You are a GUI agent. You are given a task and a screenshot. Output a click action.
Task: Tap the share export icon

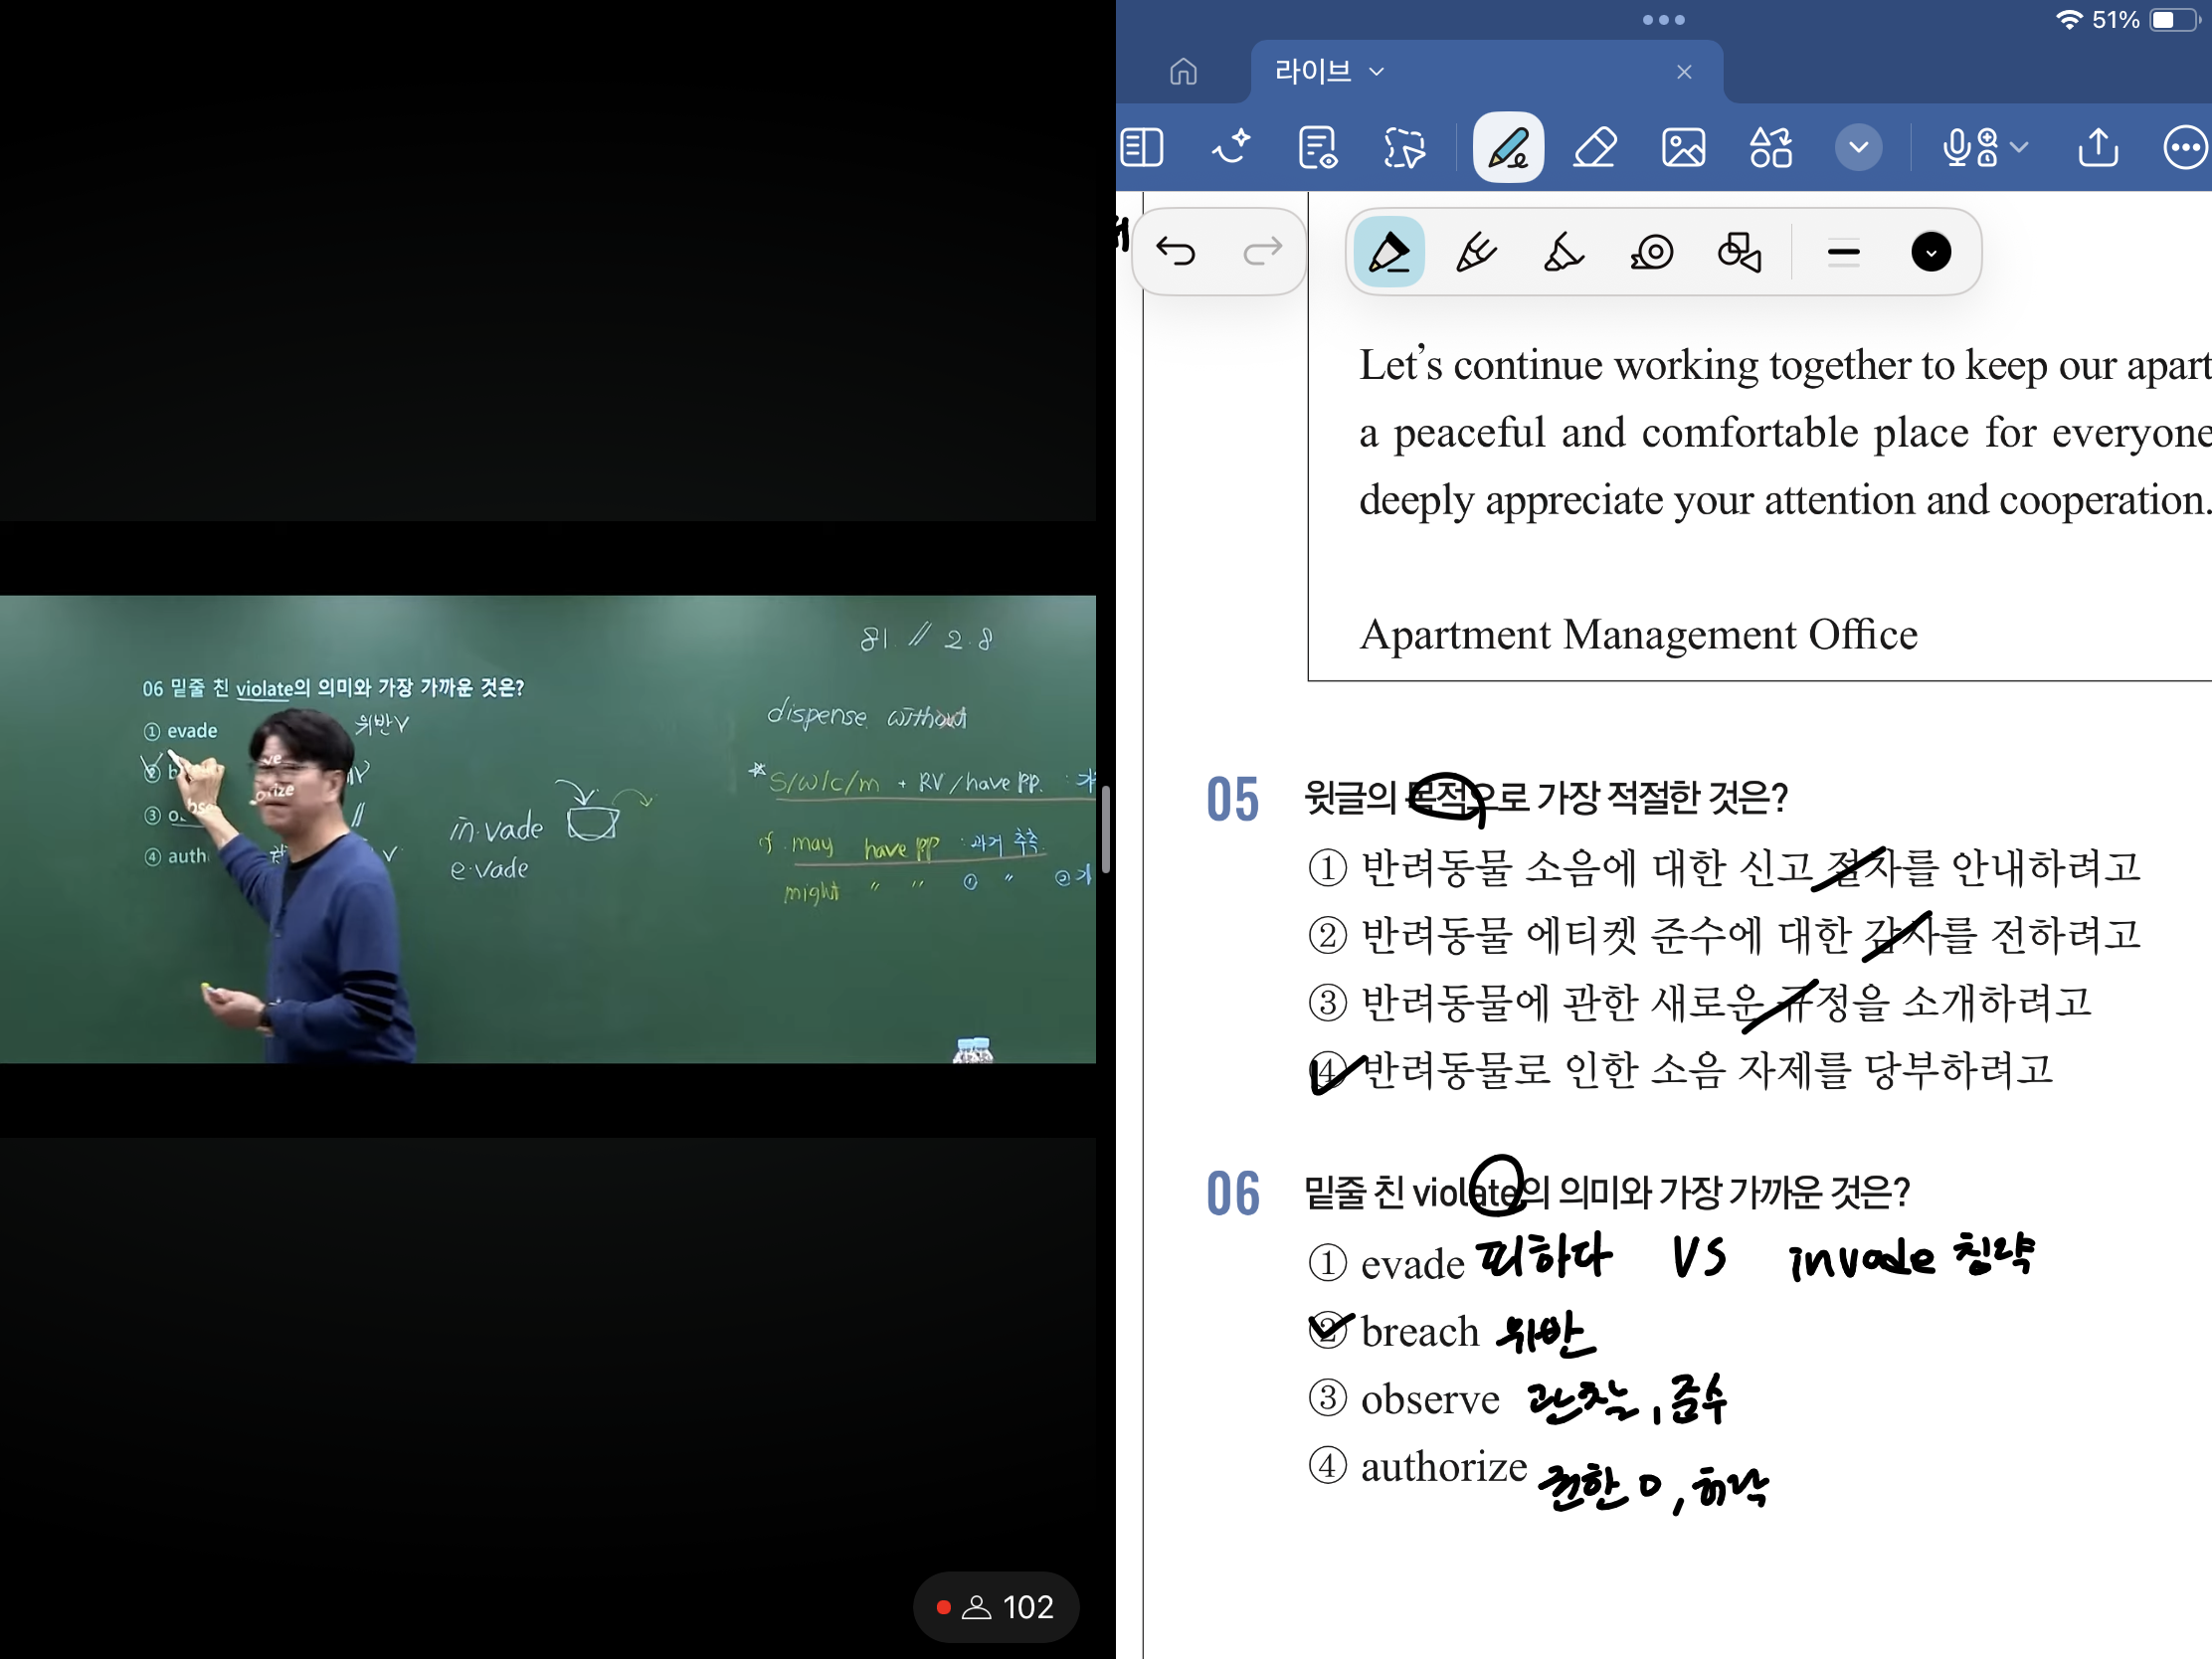(x=2097, y=148)
